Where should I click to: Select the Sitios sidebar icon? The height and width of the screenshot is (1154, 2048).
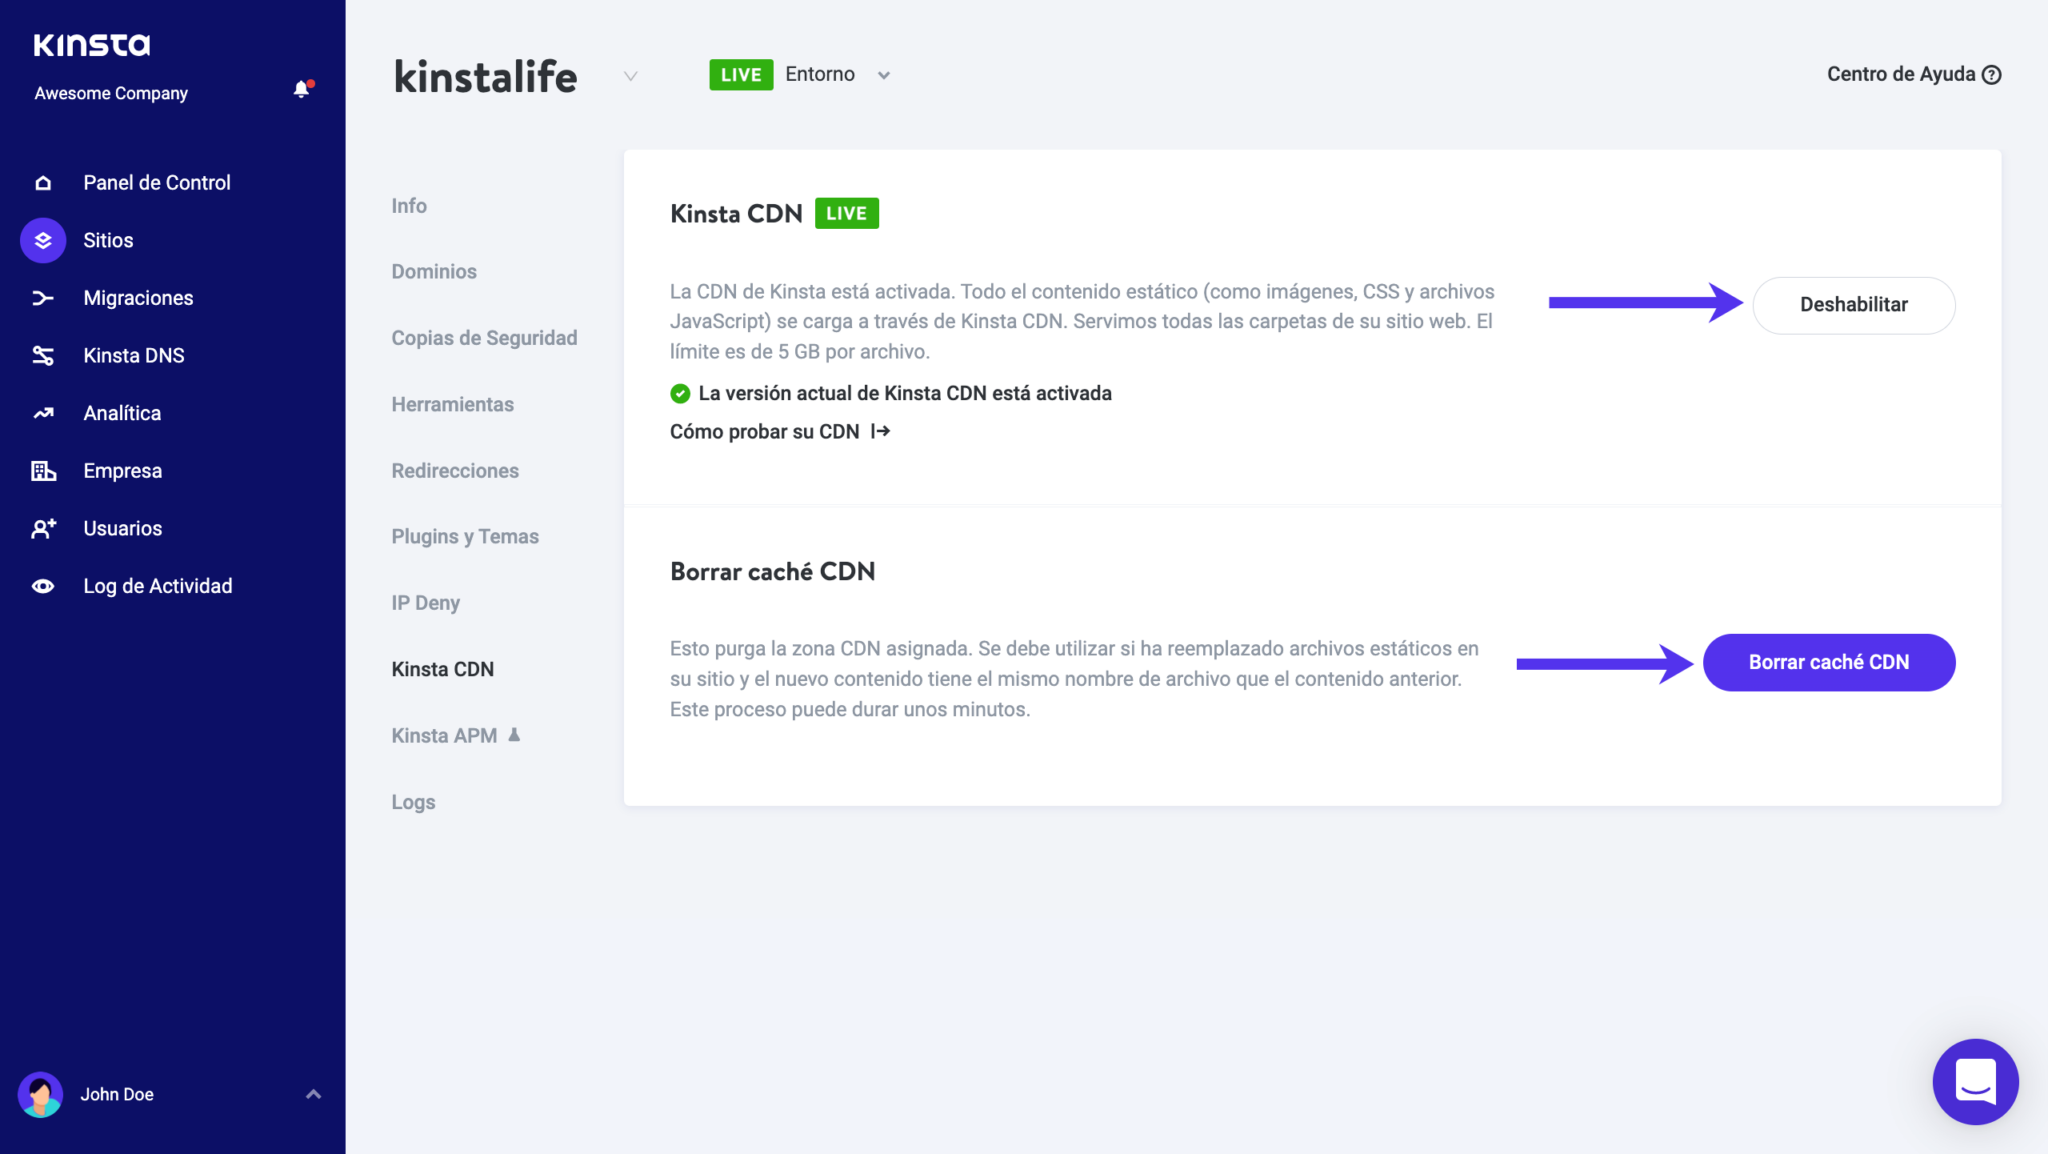[42, 240]
